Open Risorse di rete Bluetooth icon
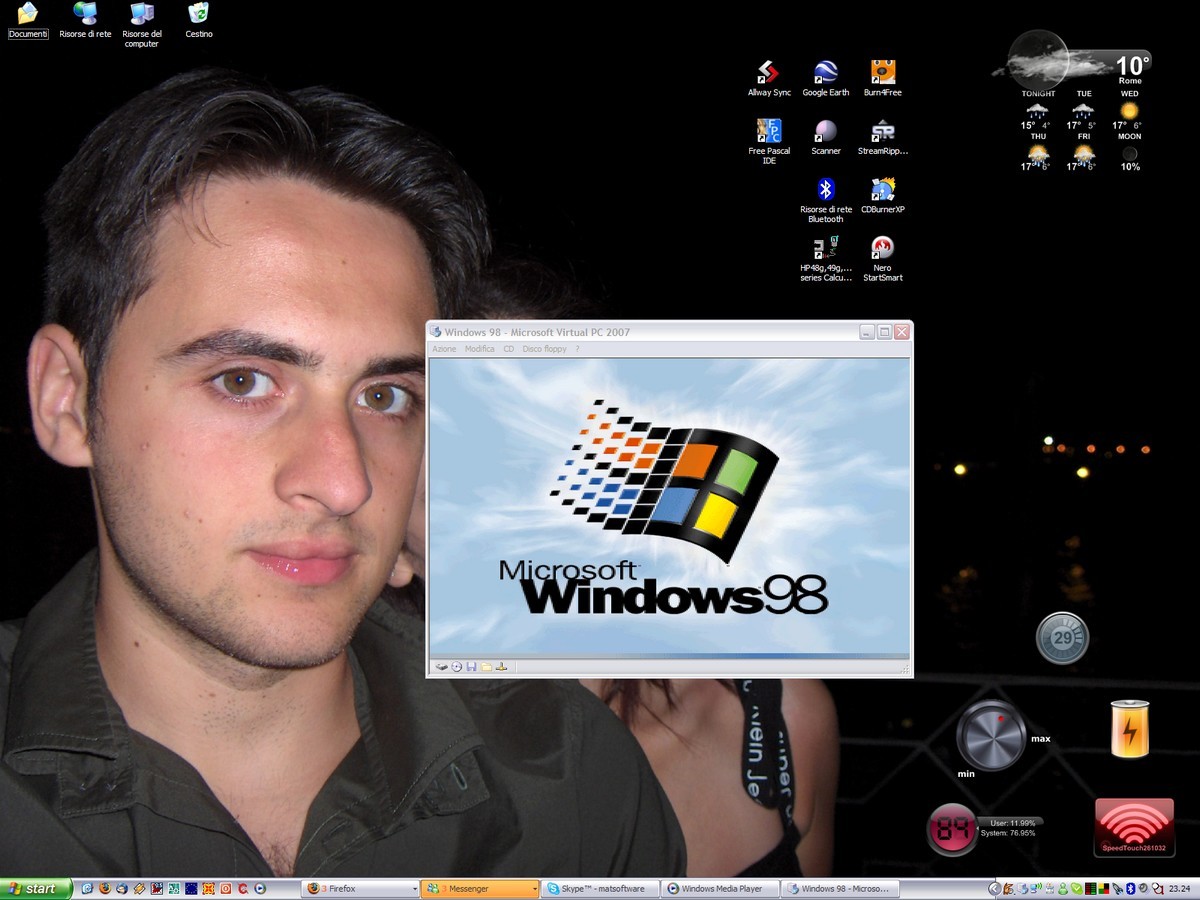Viewport: 1200px width, 900px height. (826, 200)
